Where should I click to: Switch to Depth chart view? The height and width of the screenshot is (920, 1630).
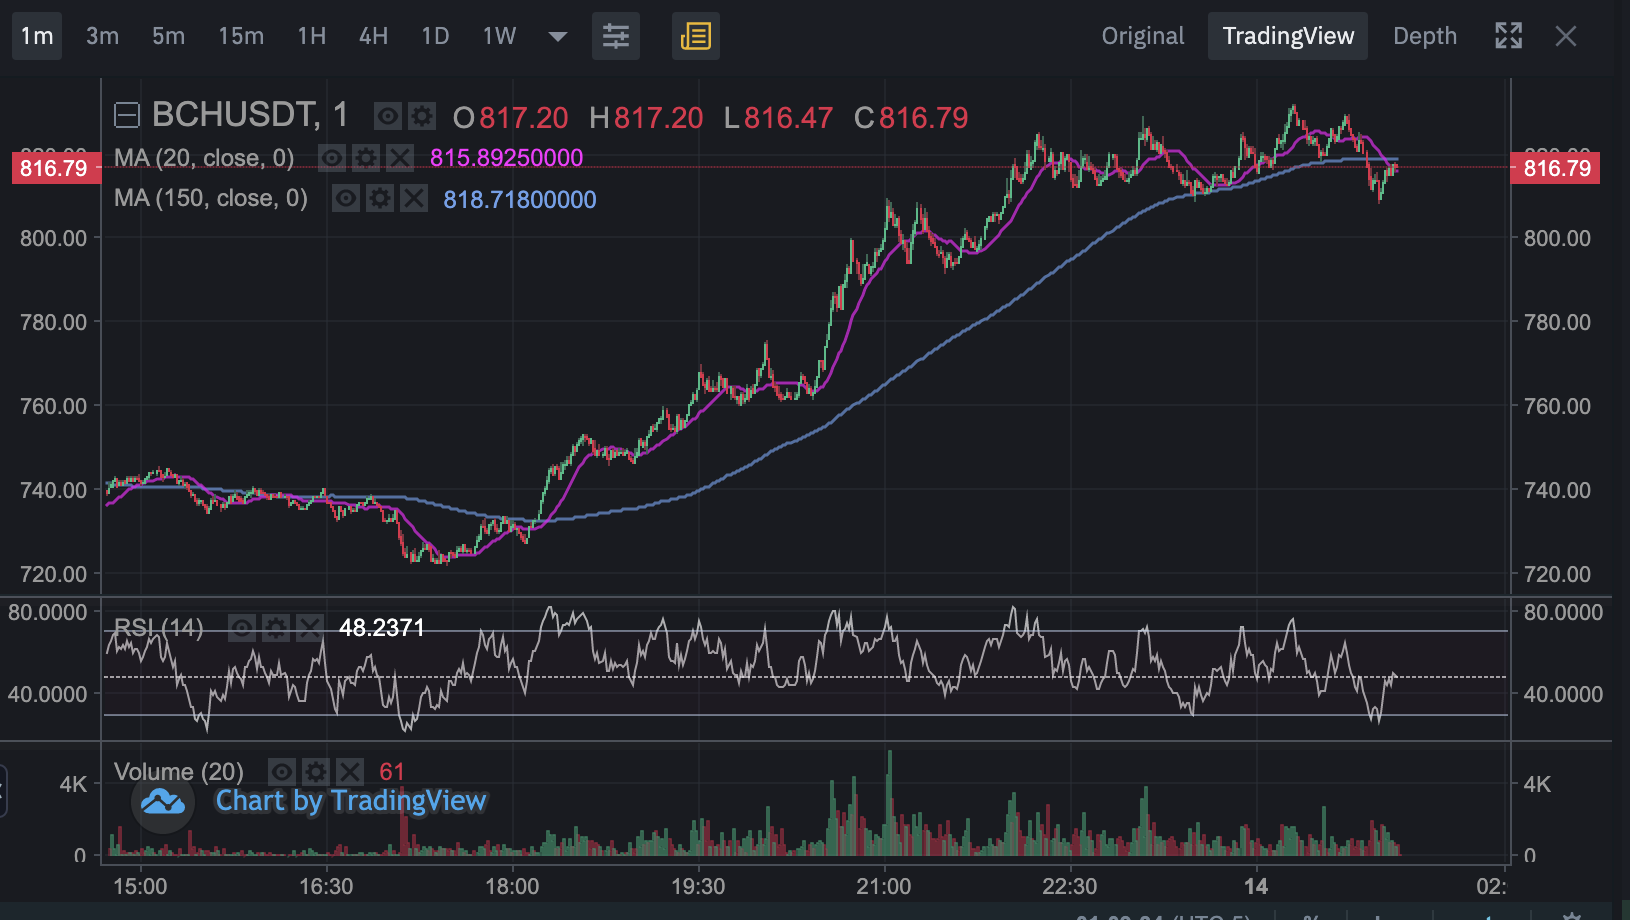click(1425, 36)
